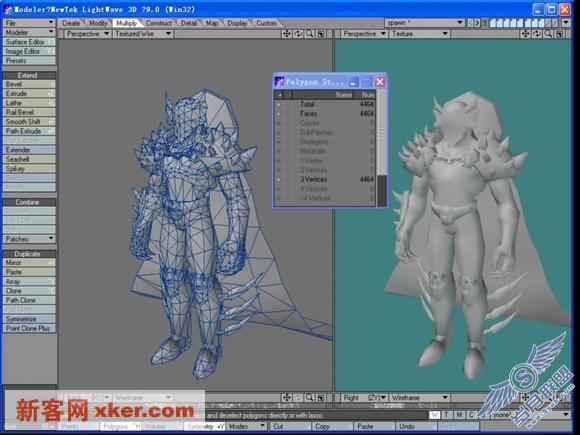This screenshot has height=435, width=580.
Task: Click the maximize icon of the top-left viewport
Action: [x=321, y=34]
